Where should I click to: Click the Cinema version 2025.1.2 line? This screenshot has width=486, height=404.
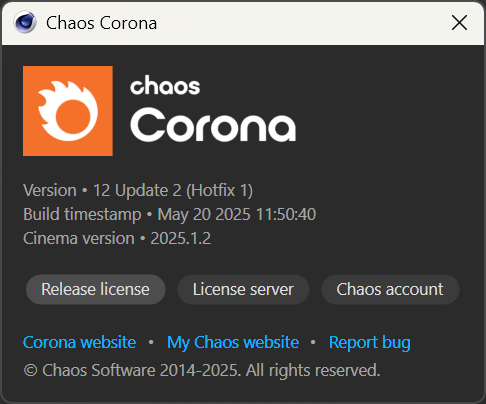[117, 239]
